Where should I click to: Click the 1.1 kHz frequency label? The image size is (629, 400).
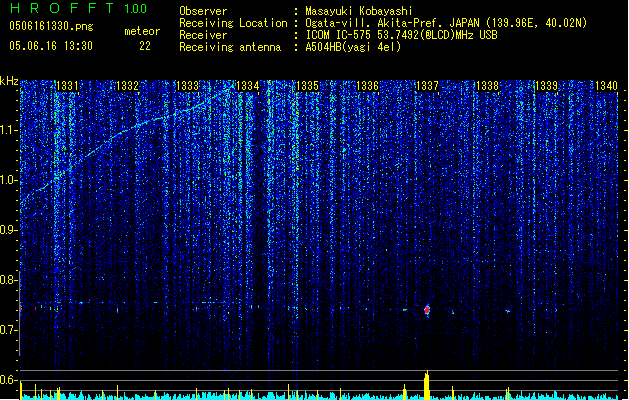[9, 130]
